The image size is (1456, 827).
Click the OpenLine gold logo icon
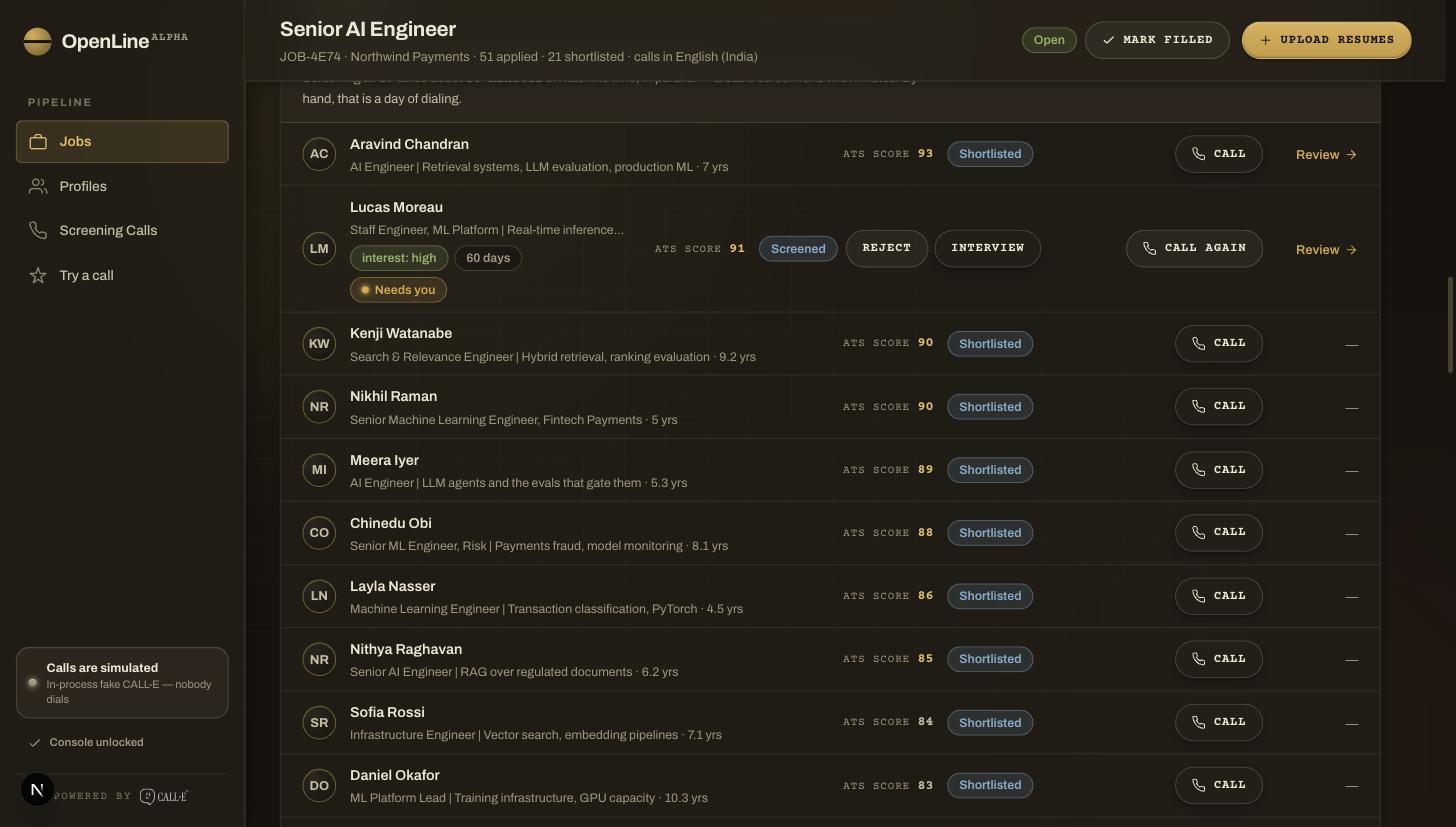point(37,41)
